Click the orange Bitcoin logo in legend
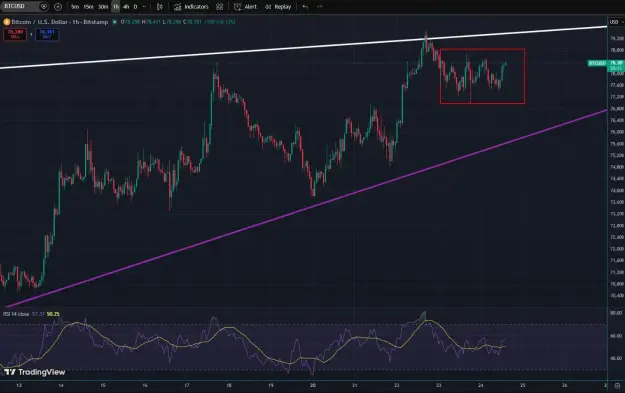Screen dimensions: 625x393 pos(6,22)
